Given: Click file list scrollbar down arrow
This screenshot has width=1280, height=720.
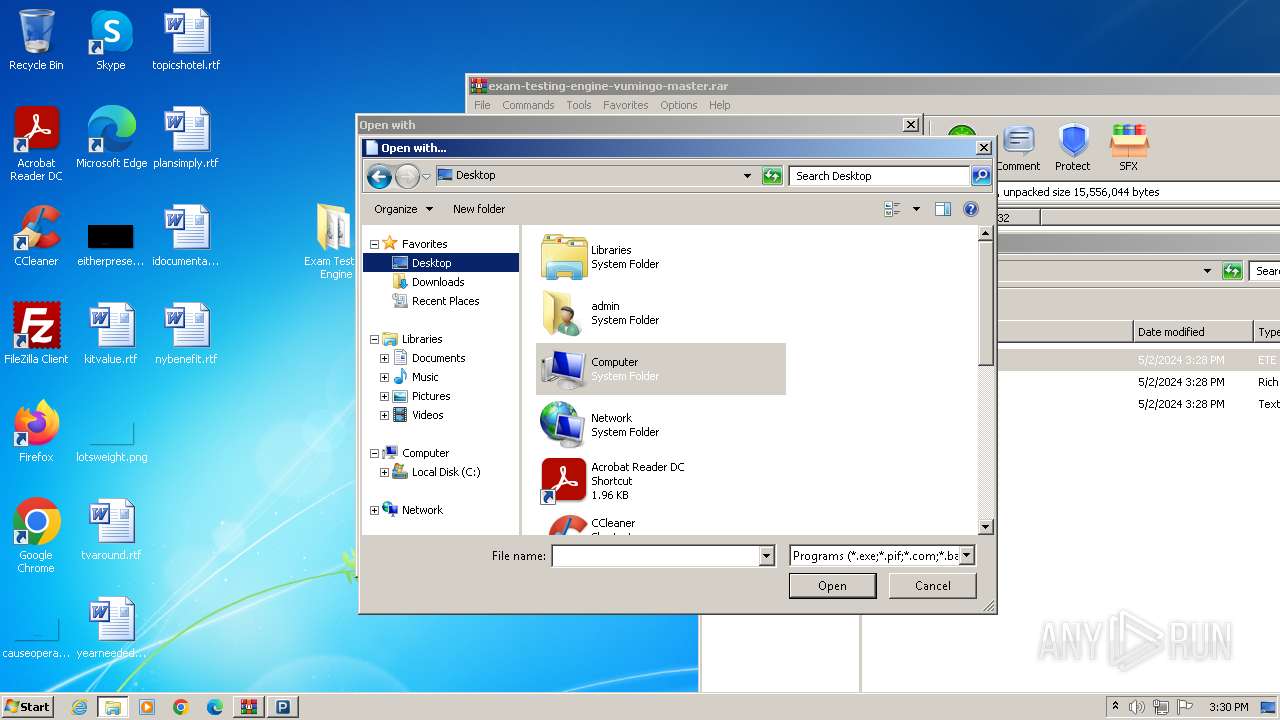Looking at the screenshot, I should [x=985, y=527].
